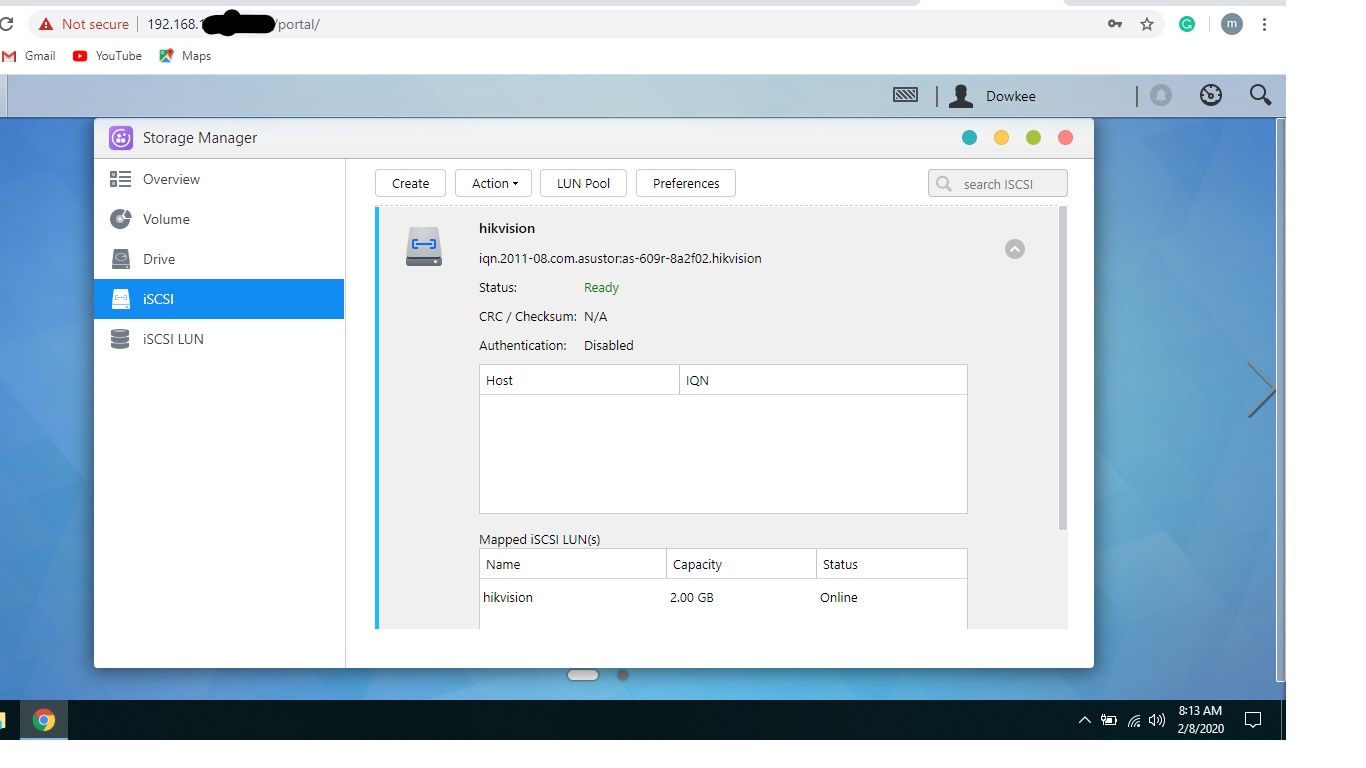Open the Action dropdown menu

[494, 183]
